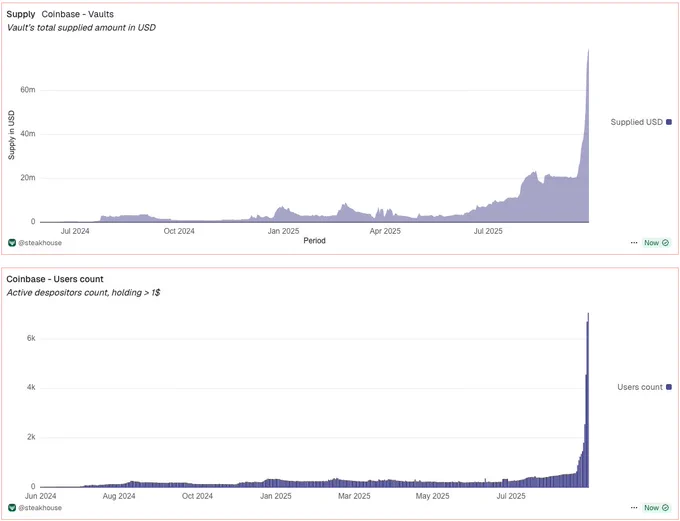The height and width of the screenshot is (521, 680).
Task: Open @steakhouse link below the Supply chart
Action: tap(40, 243)
